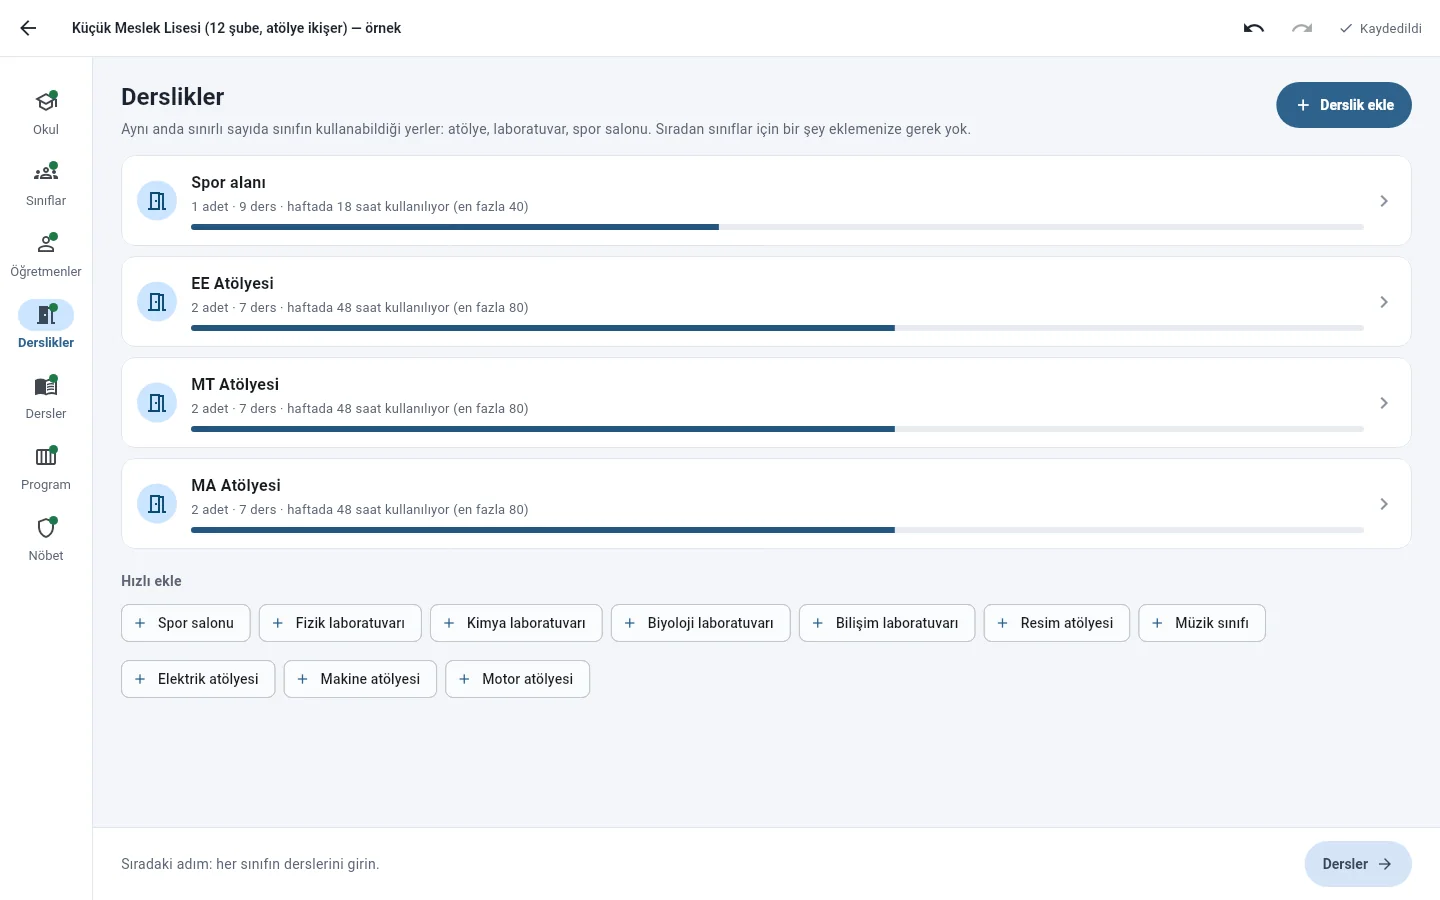Click the EE Atölyesi usage progress bar
The width and height of the screenshot is (1440, 900).
[x=777, y=328]
